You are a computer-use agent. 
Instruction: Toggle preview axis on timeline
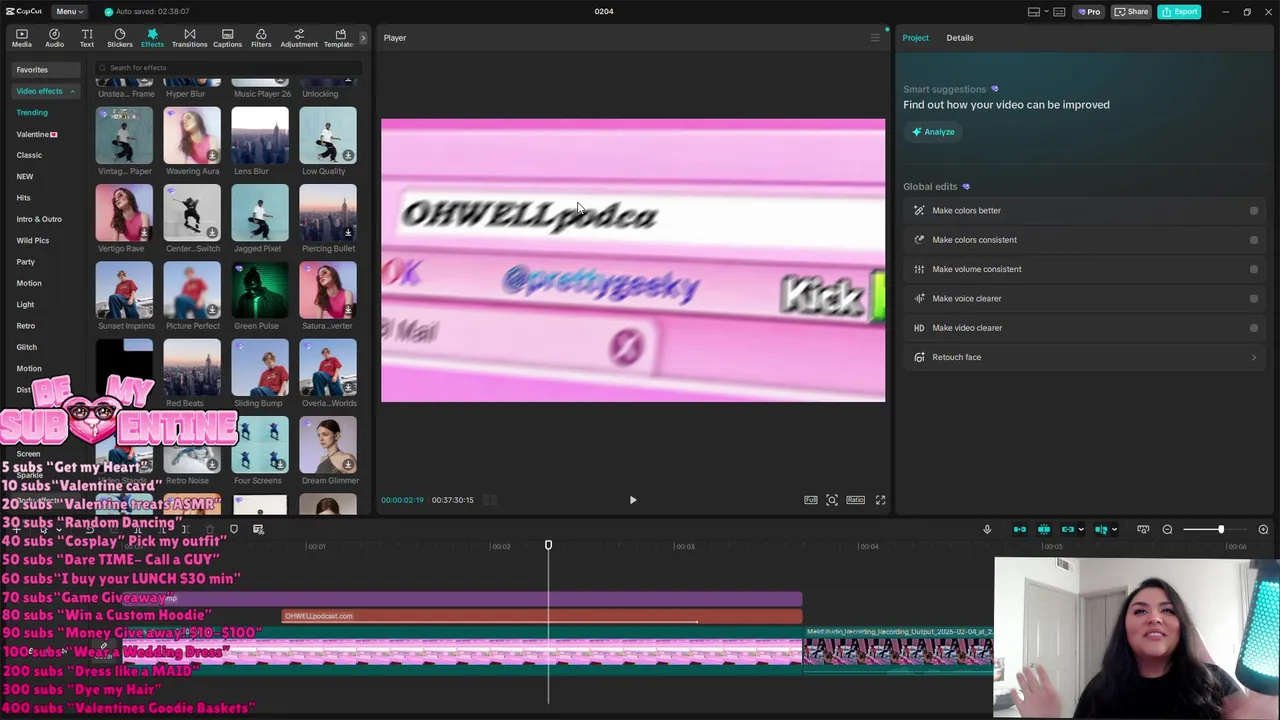point(1101,530)
